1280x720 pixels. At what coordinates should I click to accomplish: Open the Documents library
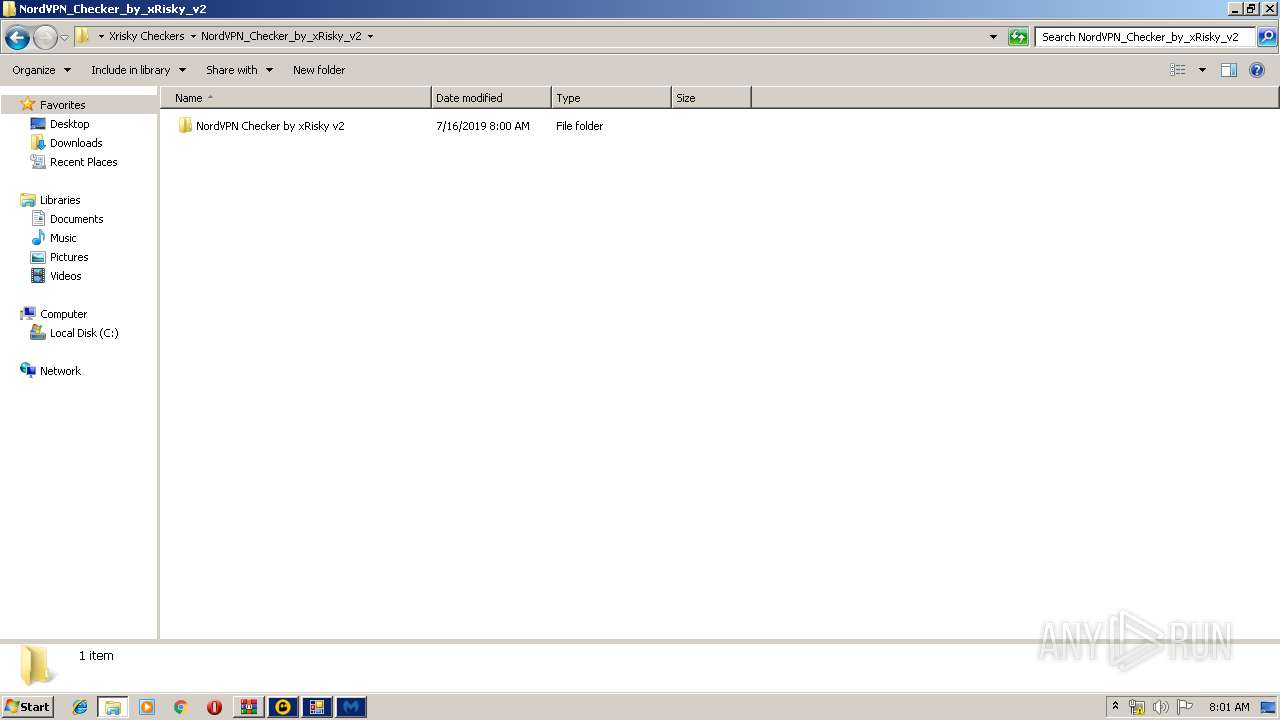click(77, 219)
